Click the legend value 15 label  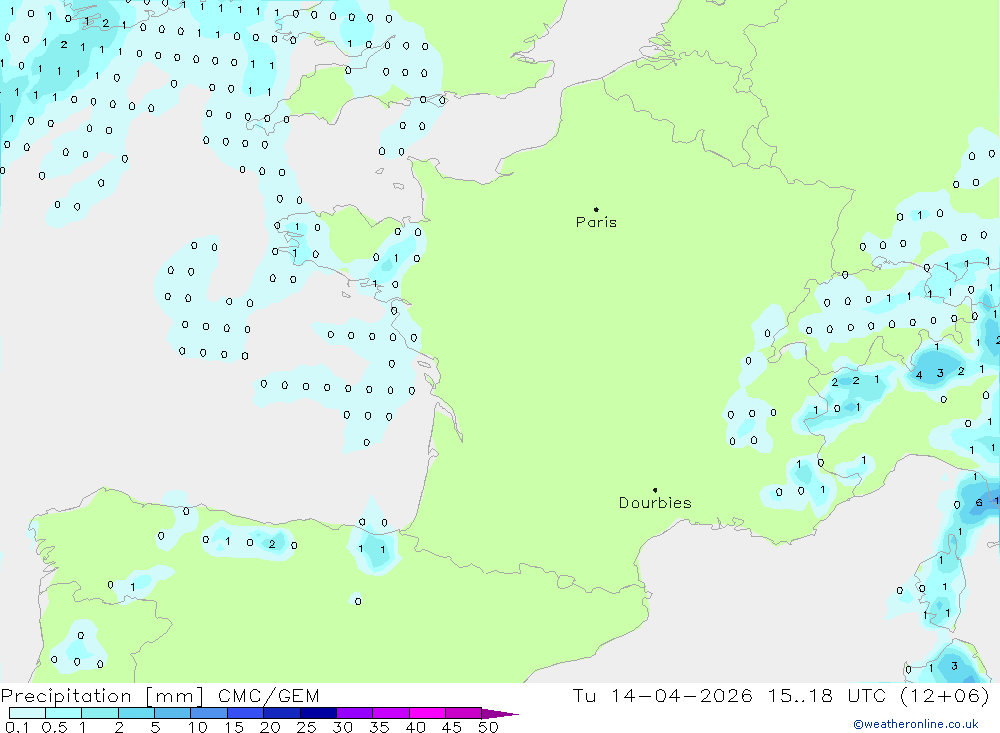[233, 727]
